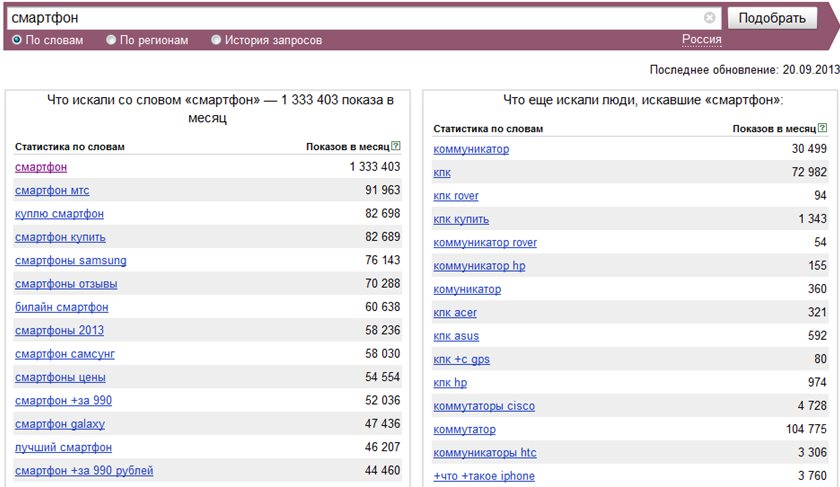Open the 'смартфон купить' link

pyautogui.click(x=60, y=237)
